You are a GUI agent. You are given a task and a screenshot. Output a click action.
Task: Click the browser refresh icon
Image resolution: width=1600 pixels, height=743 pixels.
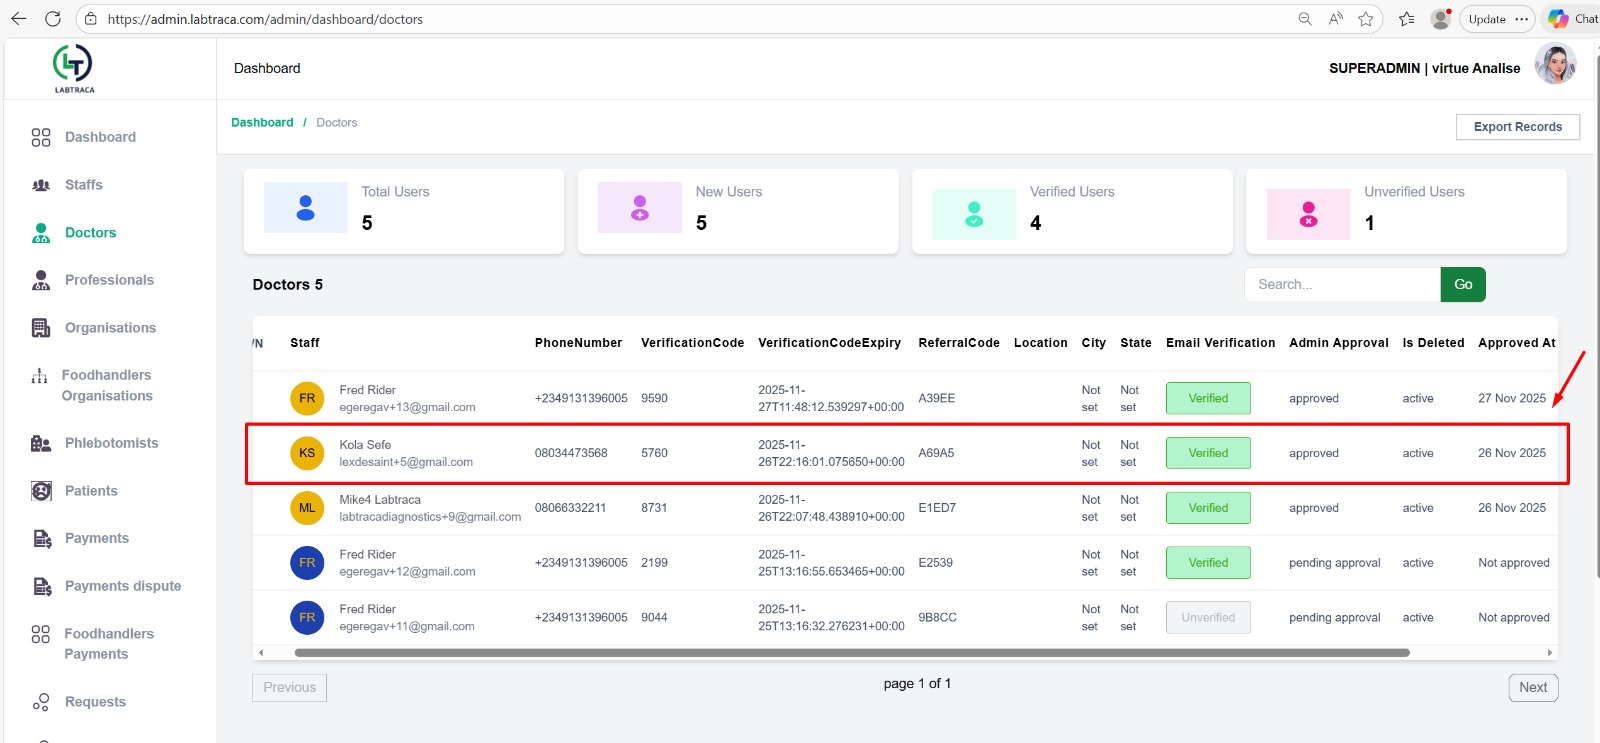(53, 19)
